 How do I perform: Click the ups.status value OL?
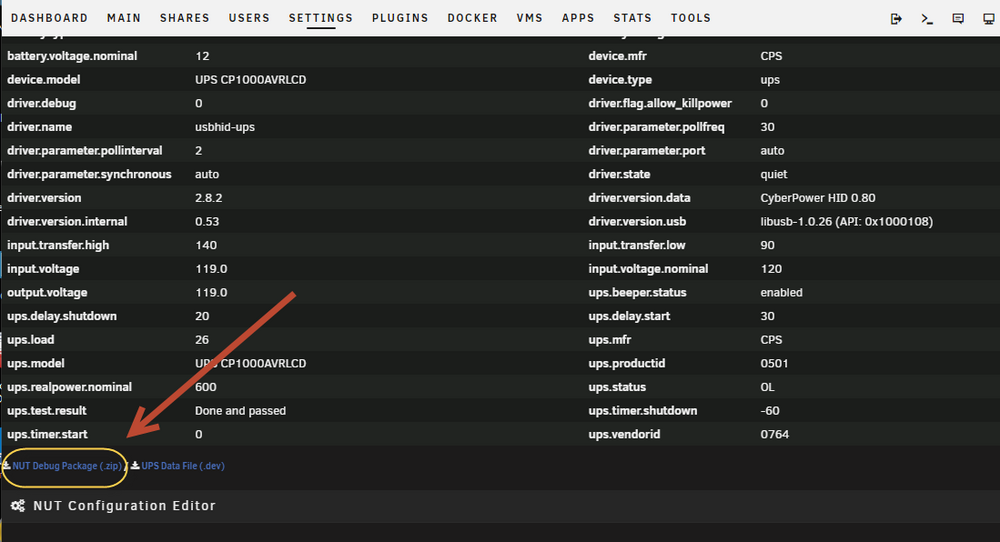767,387
